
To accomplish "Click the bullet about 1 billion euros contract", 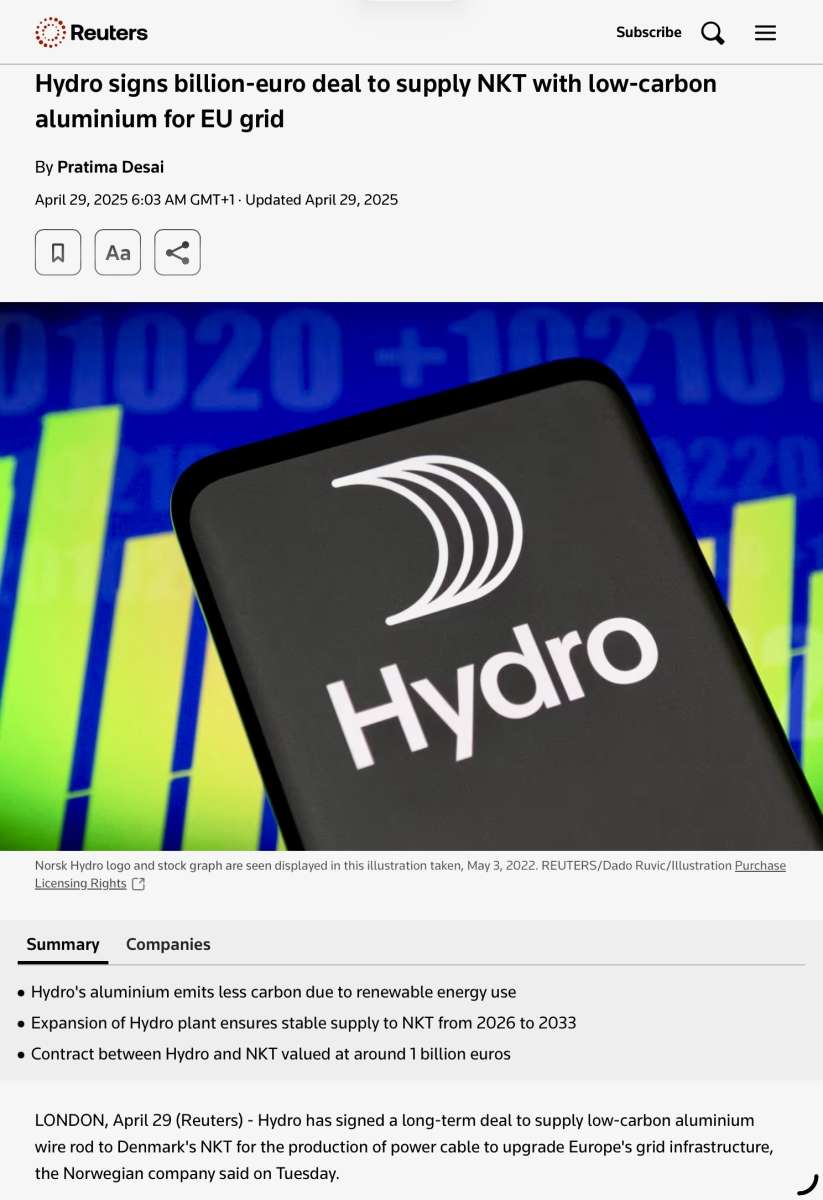I will (270, 1054).
